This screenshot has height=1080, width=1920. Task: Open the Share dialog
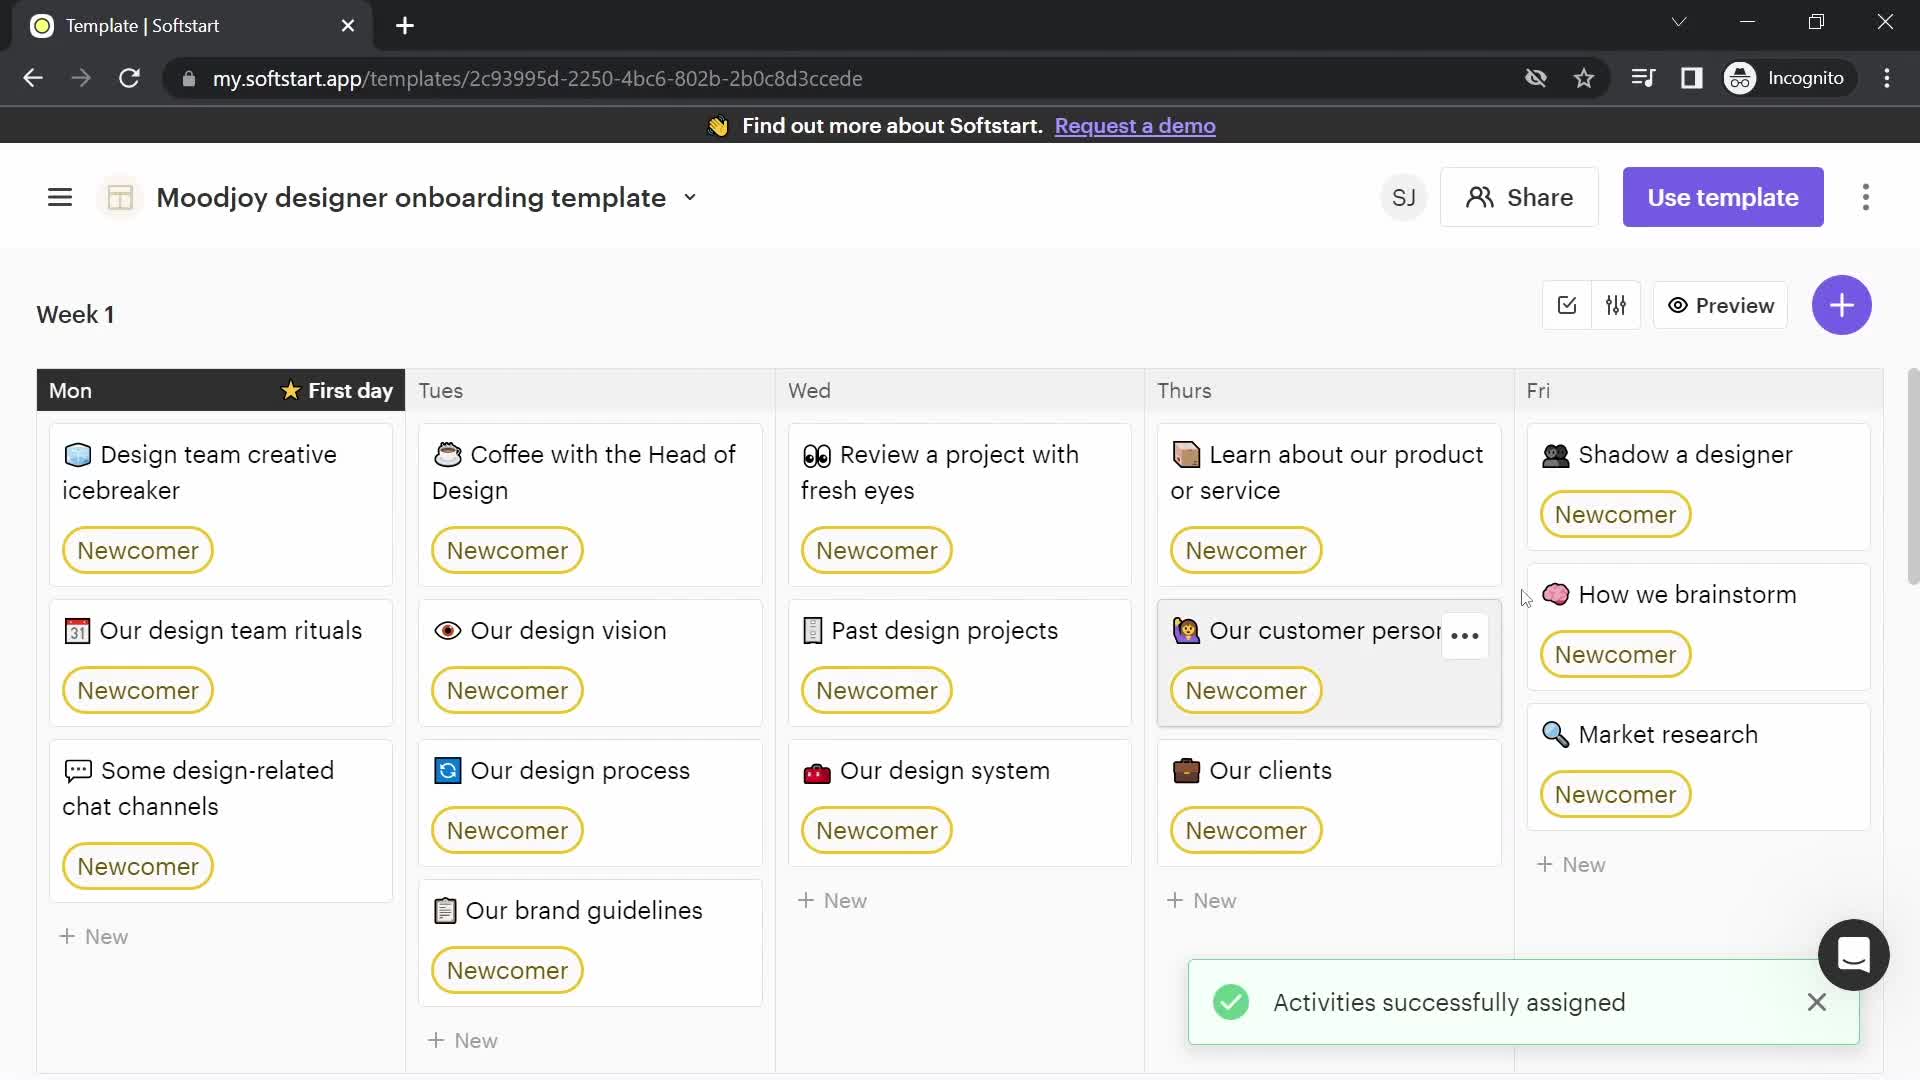point(1519,197)
